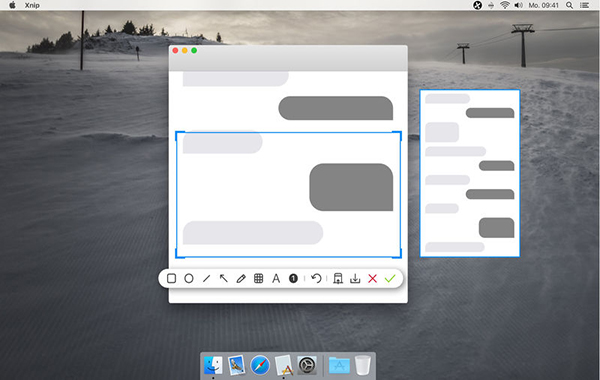This screenshot has height=380, width=600.
Task: Select the pencil freehand tool
Action: [x=241, y=278]
